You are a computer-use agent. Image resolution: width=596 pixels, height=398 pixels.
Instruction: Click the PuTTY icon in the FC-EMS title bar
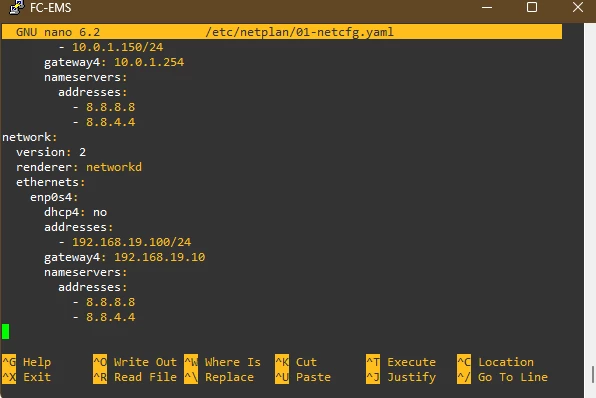(16, 7)
